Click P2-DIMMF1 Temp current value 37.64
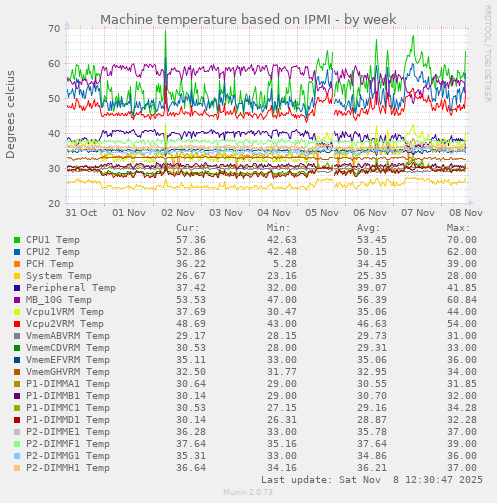The height and width of the screenshot is (503, 497). pyautogui.click(x=191, y=444)
